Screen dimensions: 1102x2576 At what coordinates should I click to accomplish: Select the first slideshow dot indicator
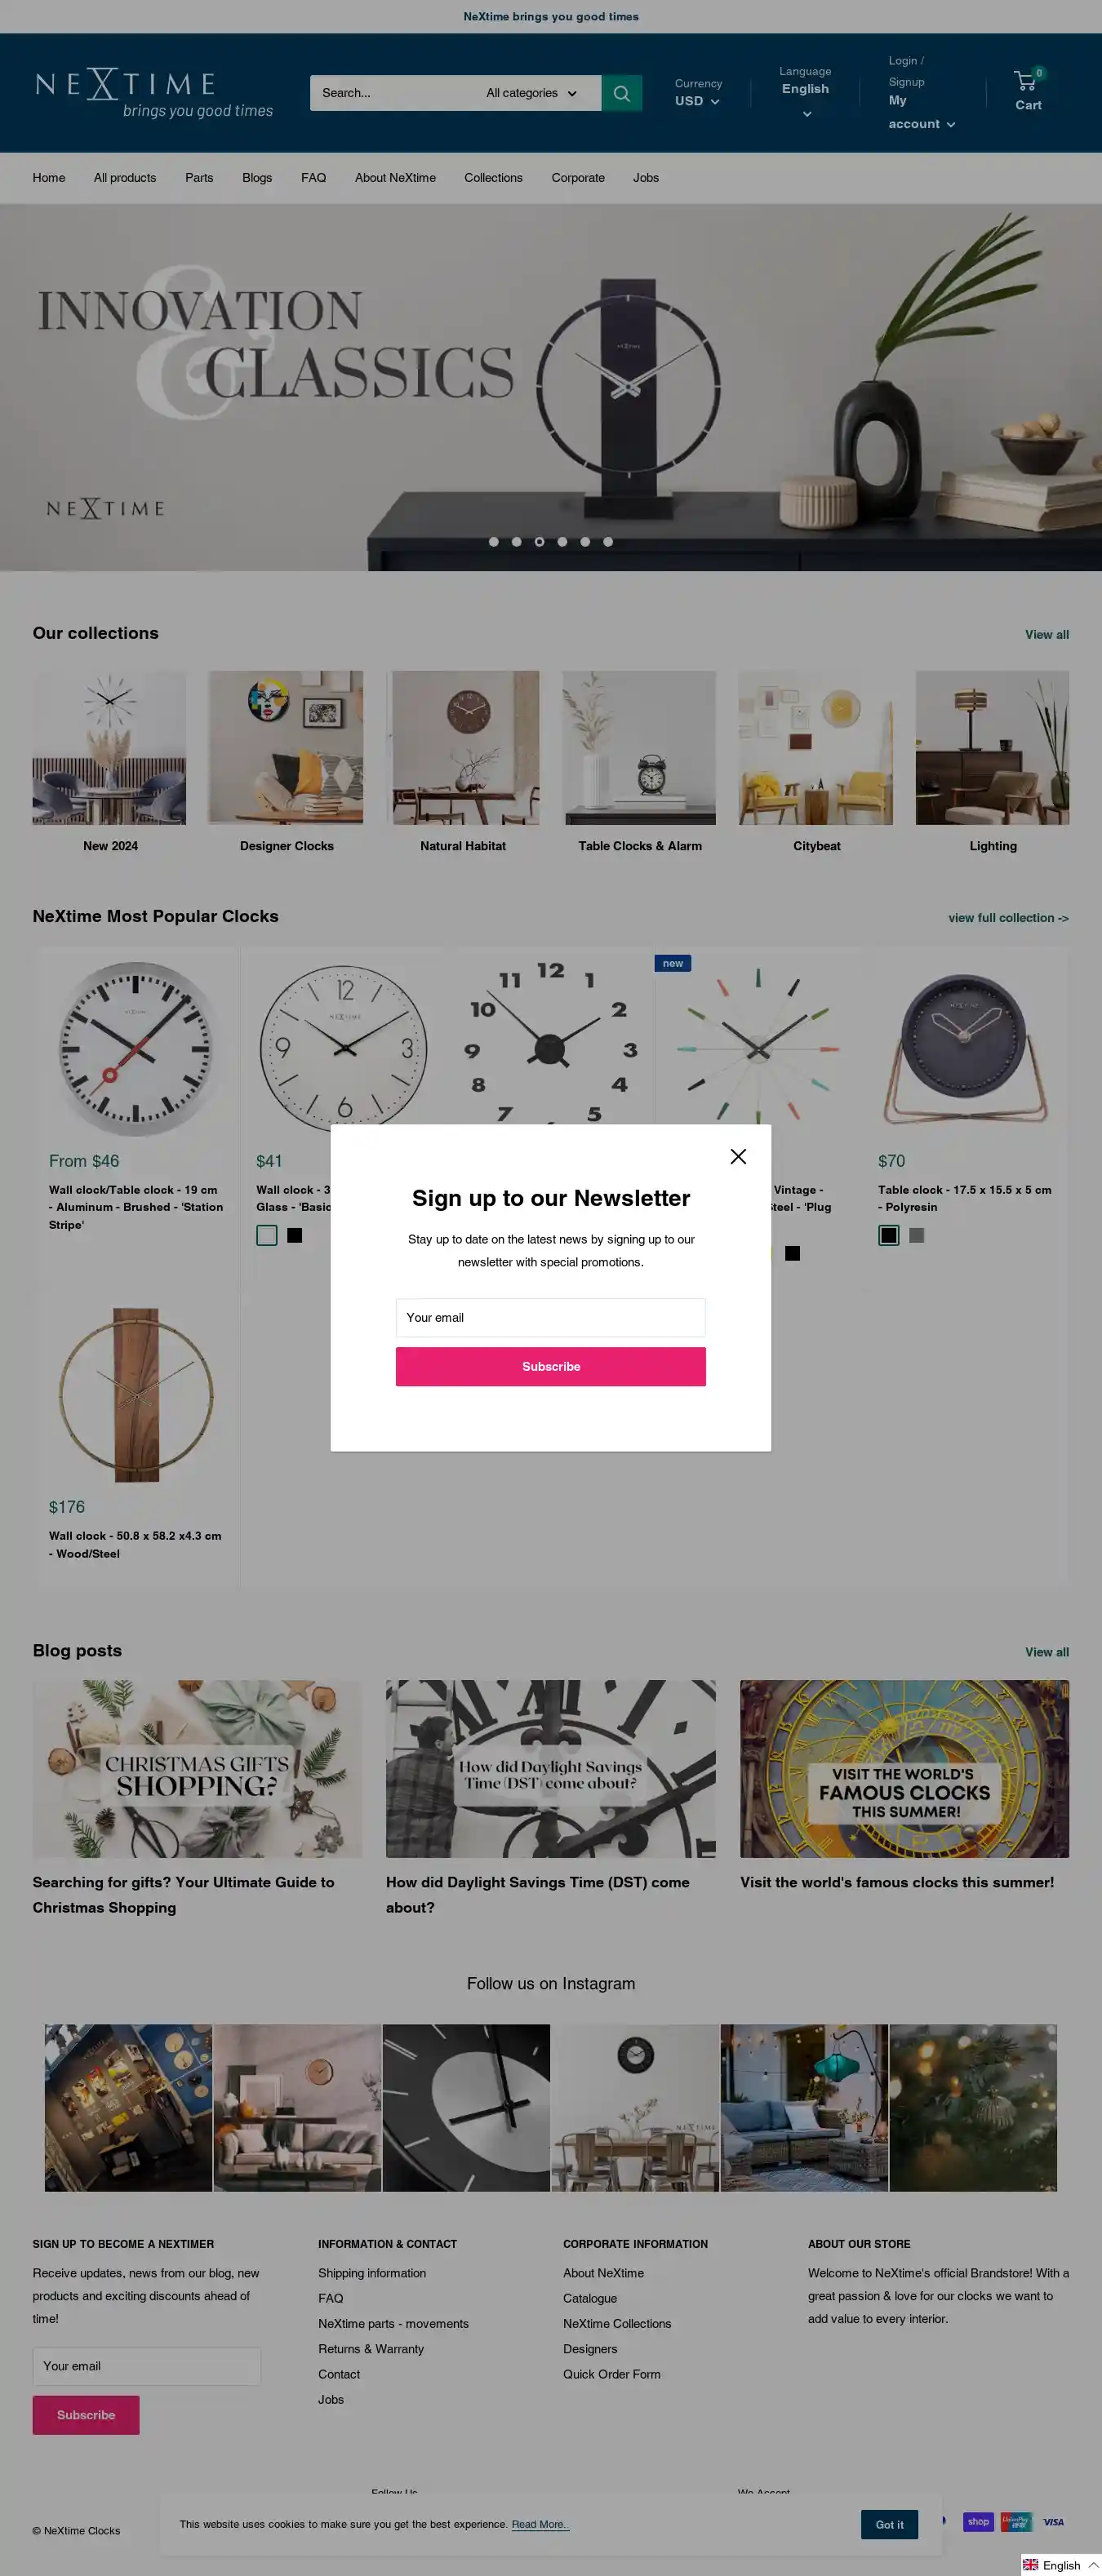pyautogui.click(x=493, y=542)
